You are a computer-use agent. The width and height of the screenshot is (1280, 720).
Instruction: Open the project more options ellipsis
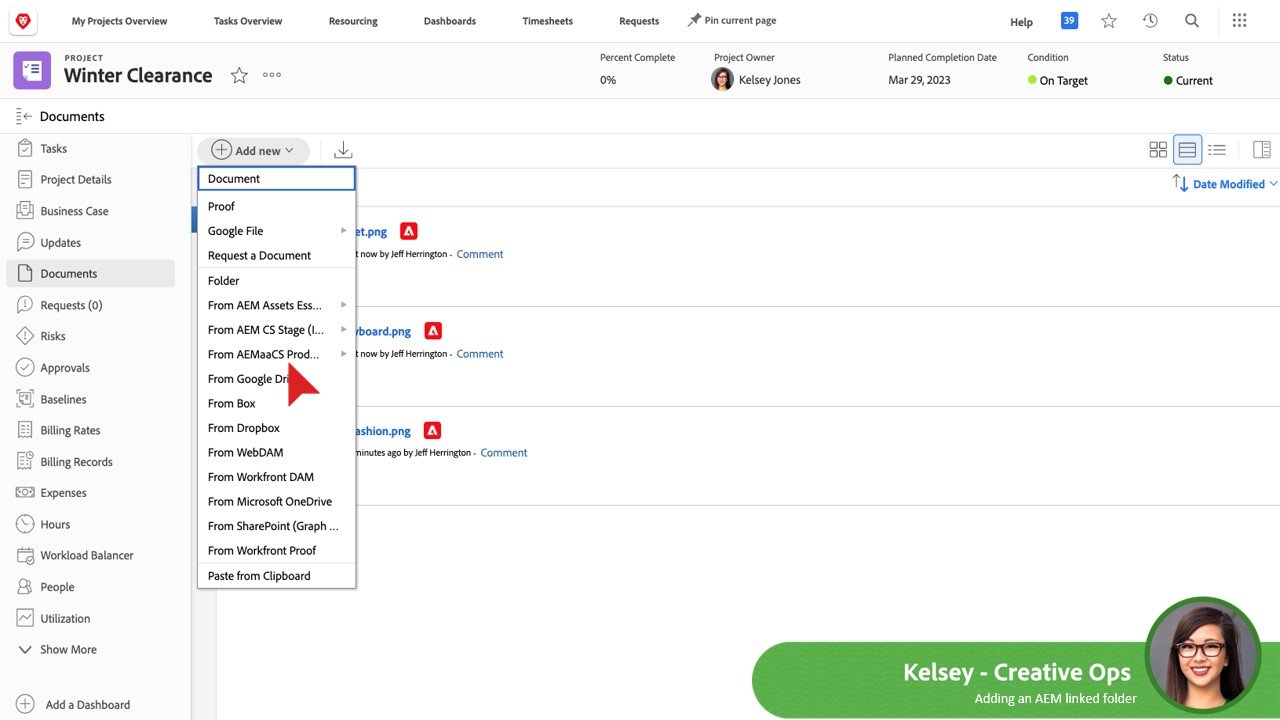pyautogui.click(x=272, y=75)
